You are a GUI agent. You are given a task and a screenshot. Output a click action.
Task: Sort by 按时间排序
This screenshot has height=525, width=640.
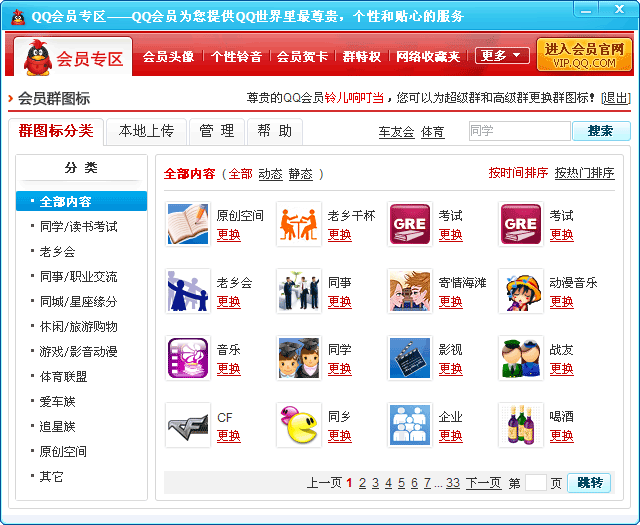click(x=518, y=173)
